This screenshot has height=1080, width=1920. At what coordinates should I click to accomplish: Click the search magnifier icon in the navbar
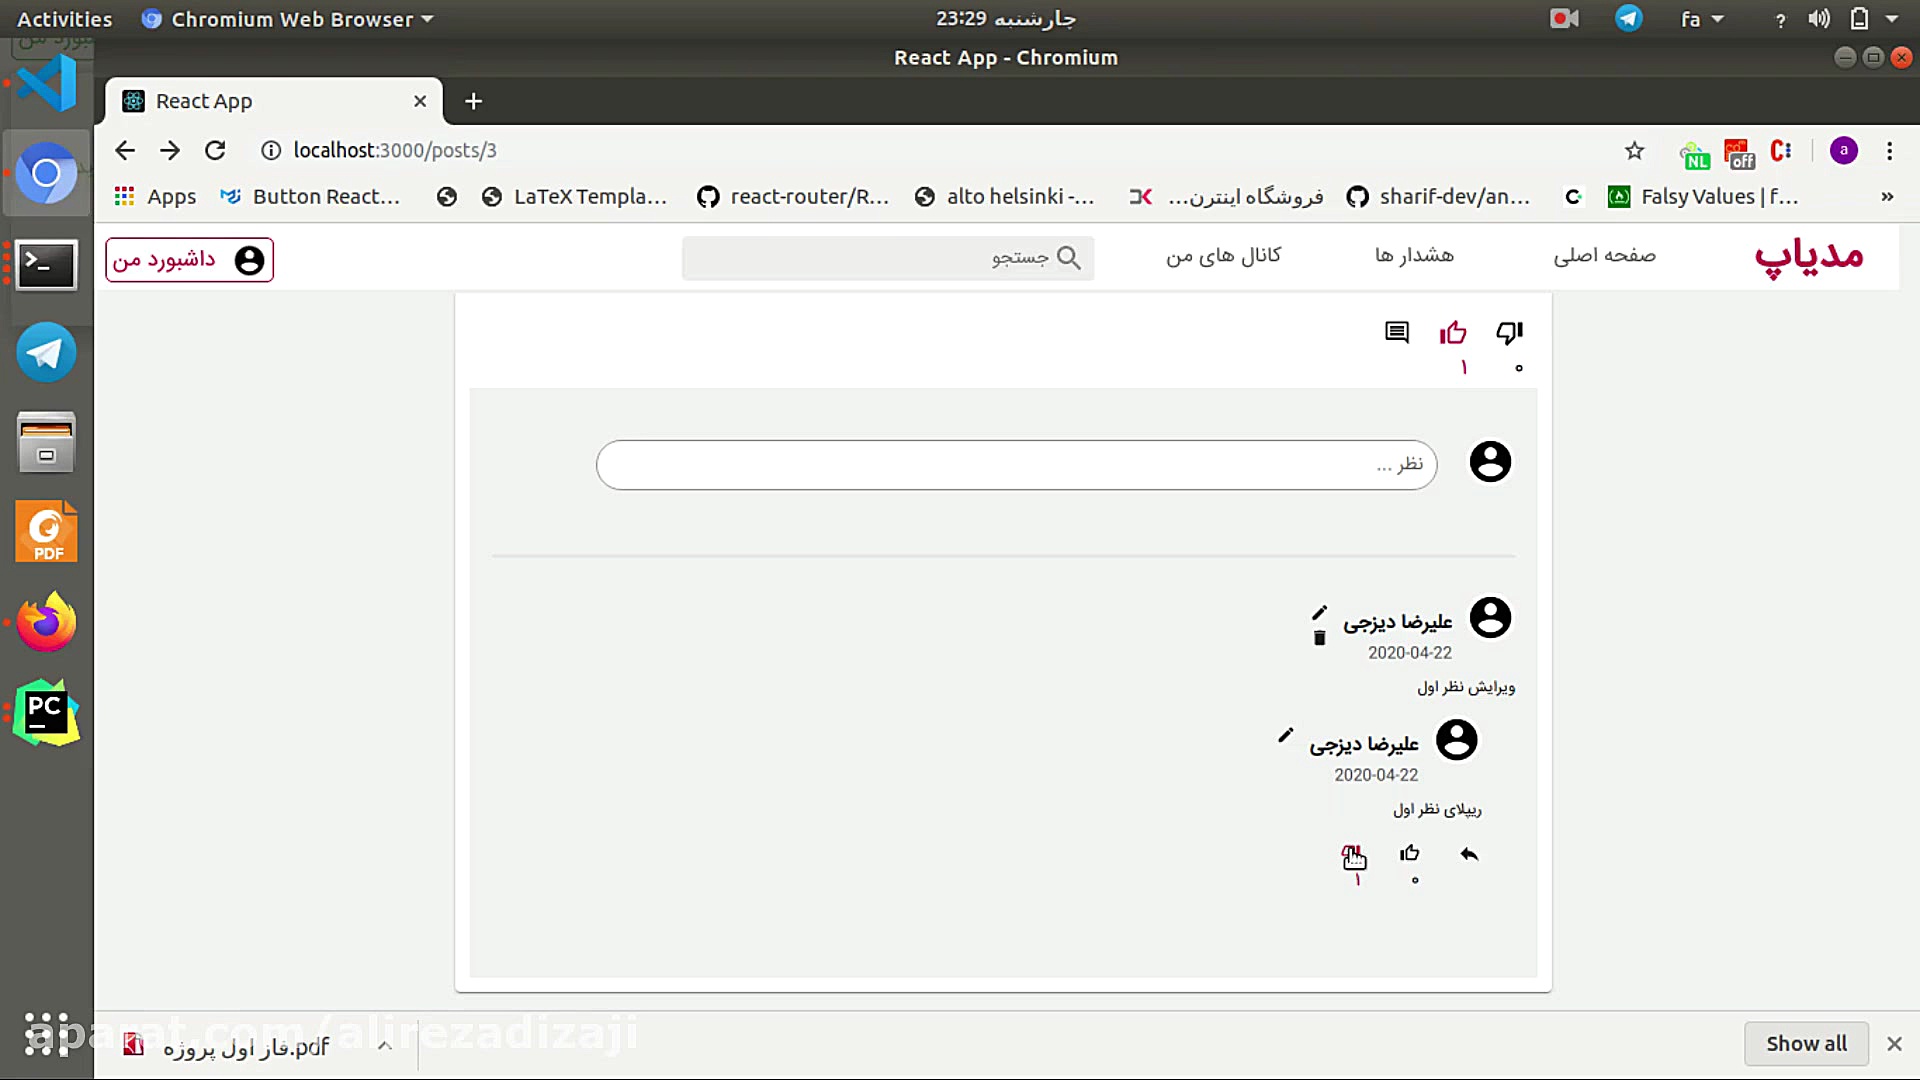pos(1070,258)
